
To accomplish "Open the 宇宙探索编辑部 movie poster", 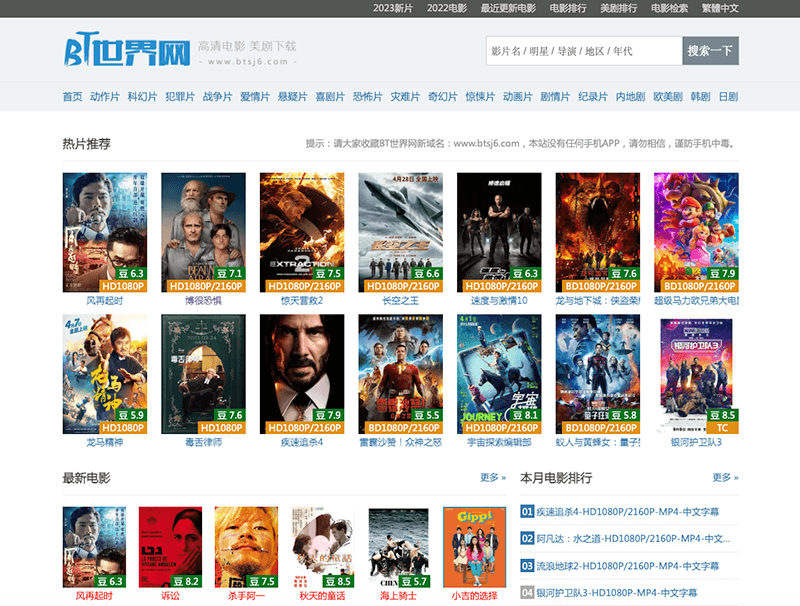I will click(499, 374).
